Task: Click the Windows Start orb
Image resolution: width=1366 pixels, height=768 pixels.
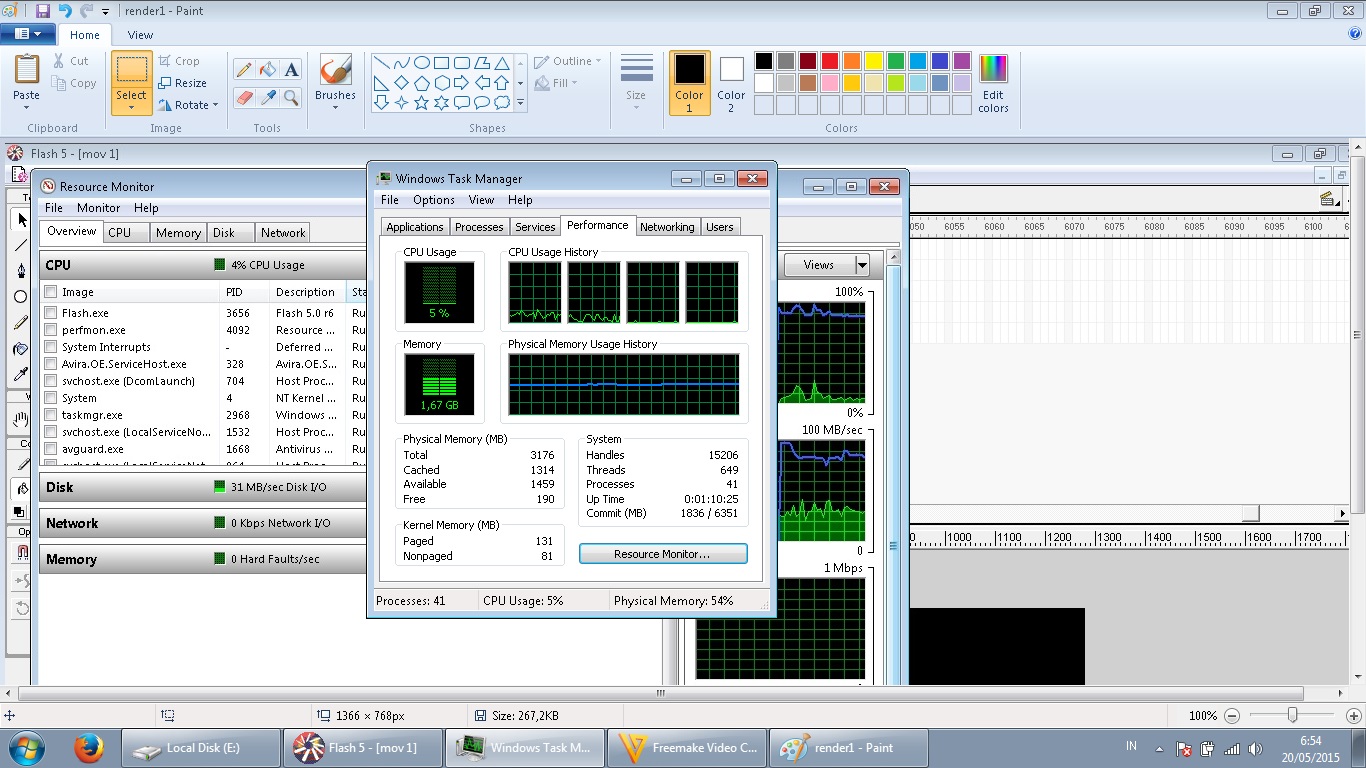Action: pos(27,748)
